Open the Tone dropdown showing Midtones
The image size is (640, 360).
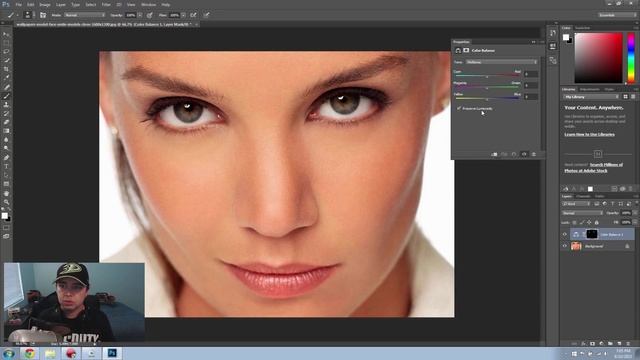(502, 62)
